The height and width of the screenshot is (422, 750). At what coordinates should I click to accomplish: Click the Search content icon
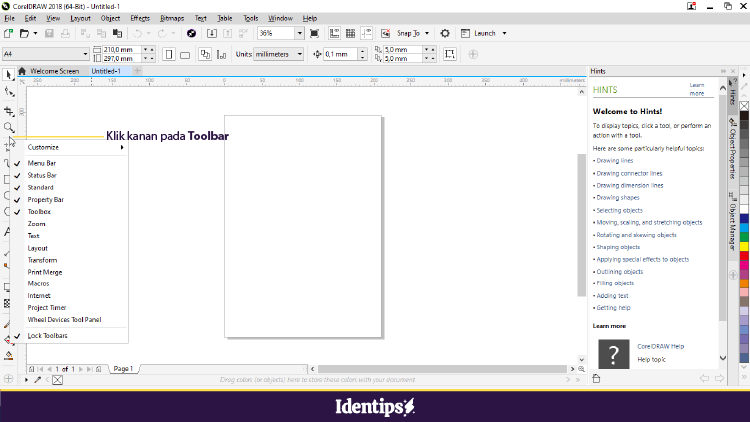coord(191,33)
